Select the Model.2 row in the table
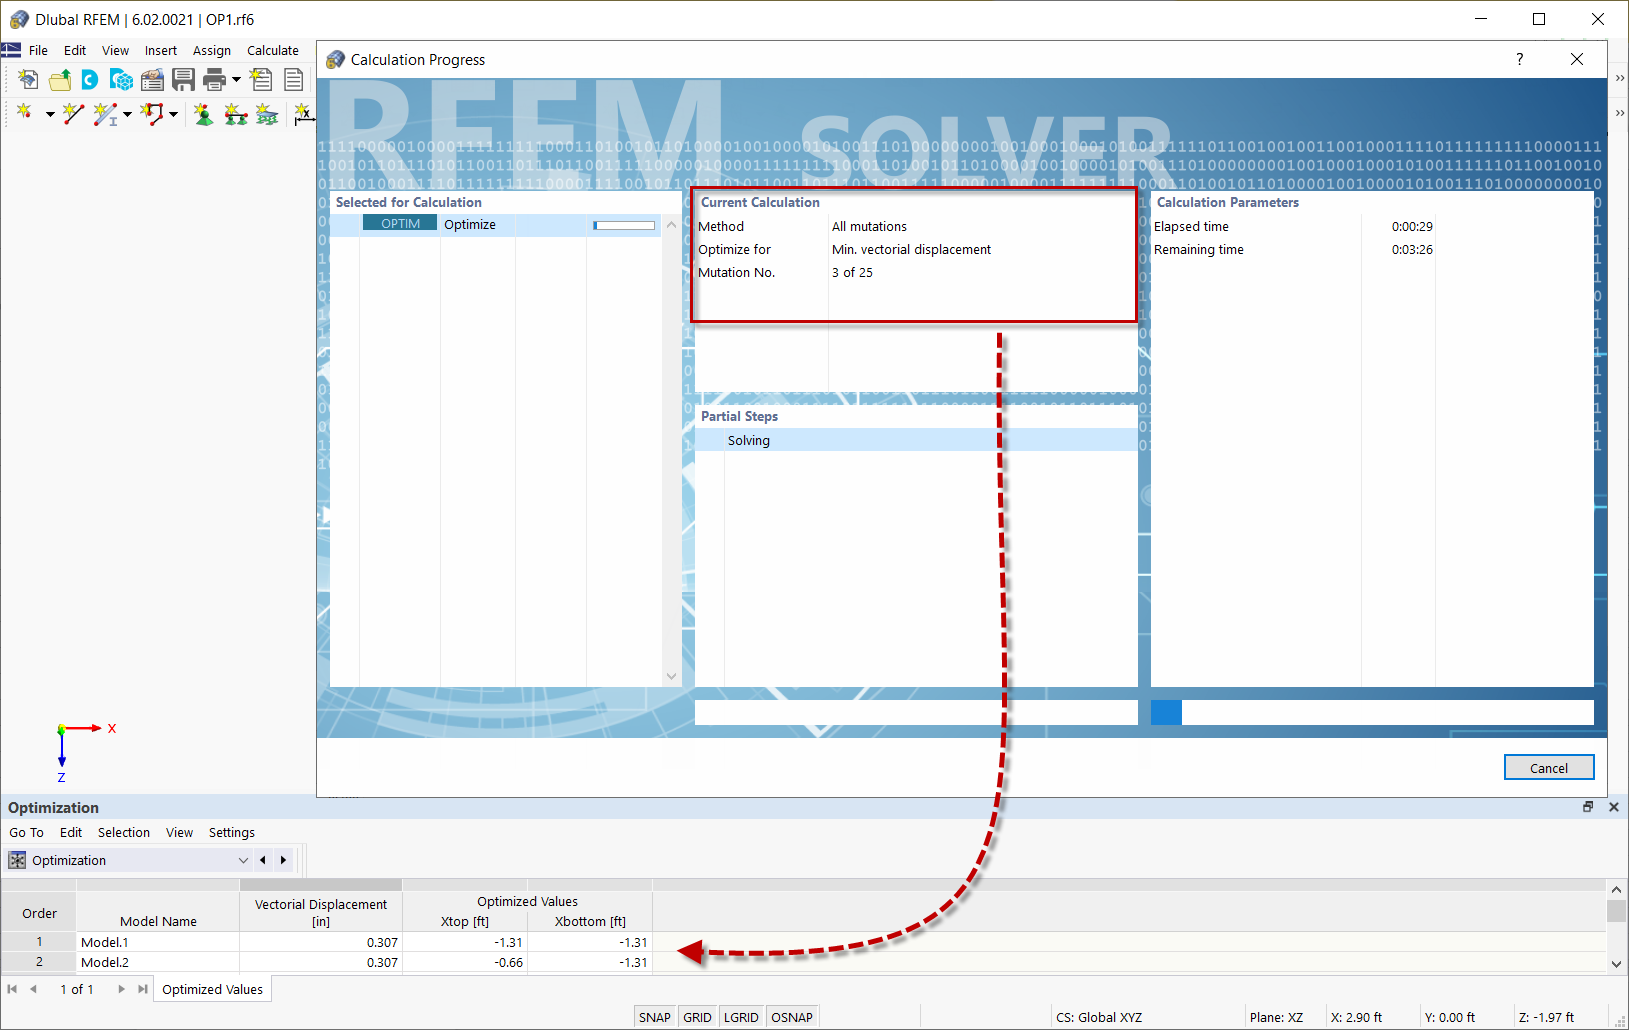This screenshot has width=1629, height=1030. (x=327, y=962)
